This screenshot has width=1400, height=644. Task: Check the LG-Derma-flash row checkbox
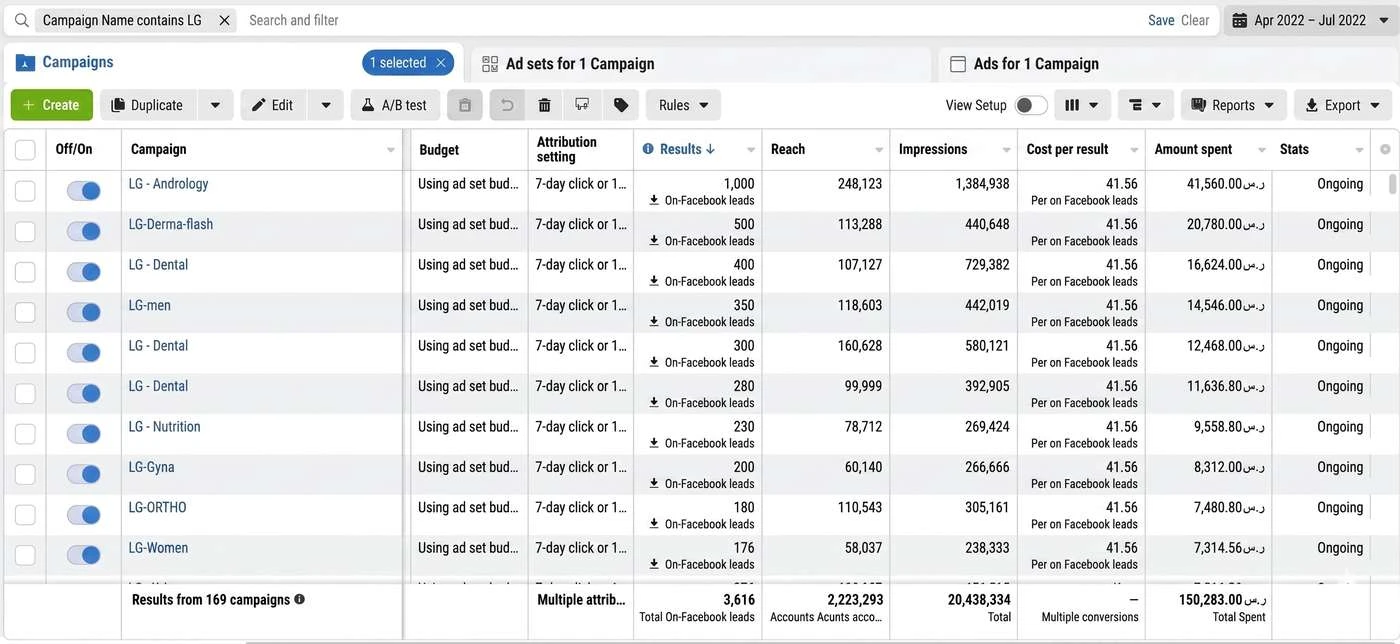(x=25, y=232)
